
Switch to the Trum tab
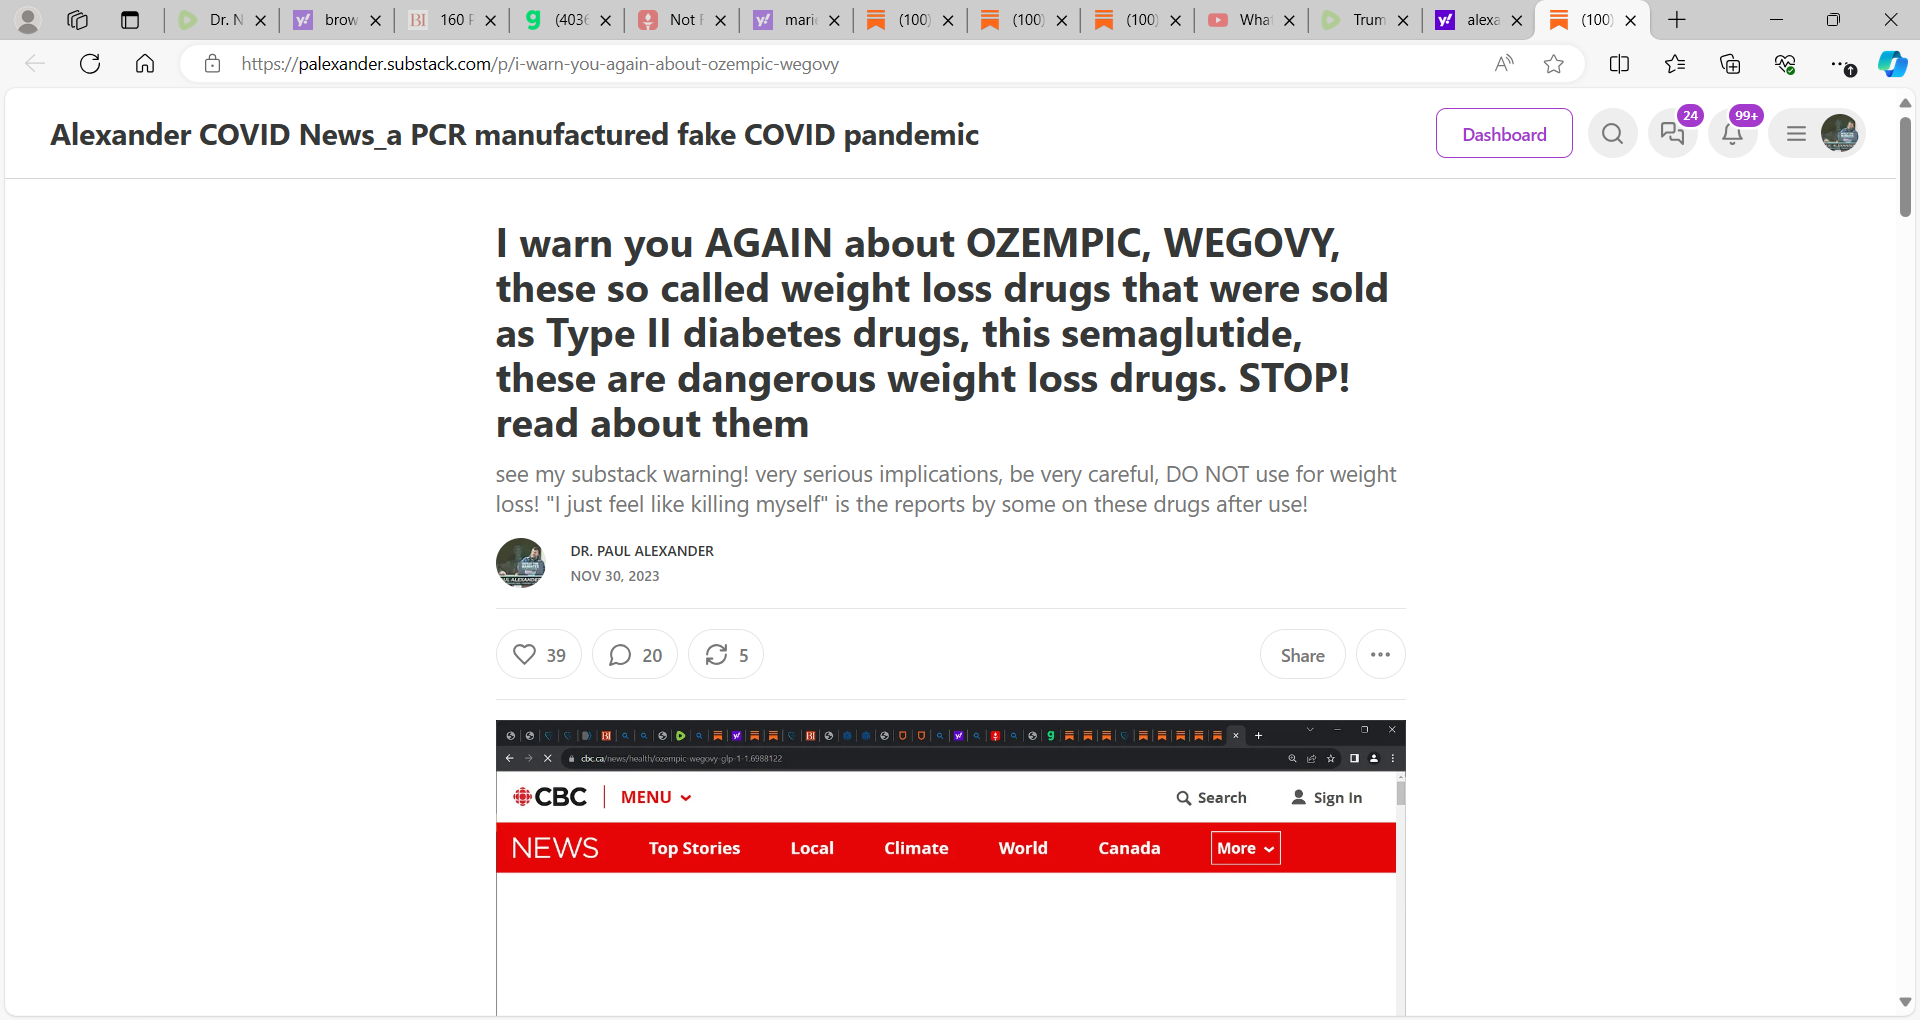tap(1364, 20)
